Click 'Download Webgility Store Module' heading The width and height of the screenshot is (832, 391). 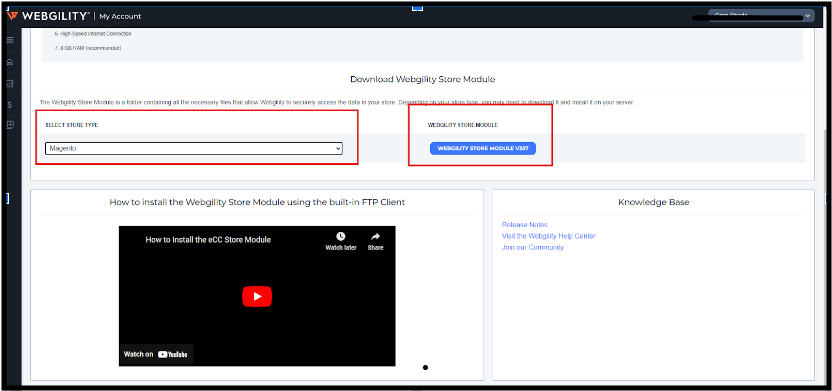(x=422, y=79)
